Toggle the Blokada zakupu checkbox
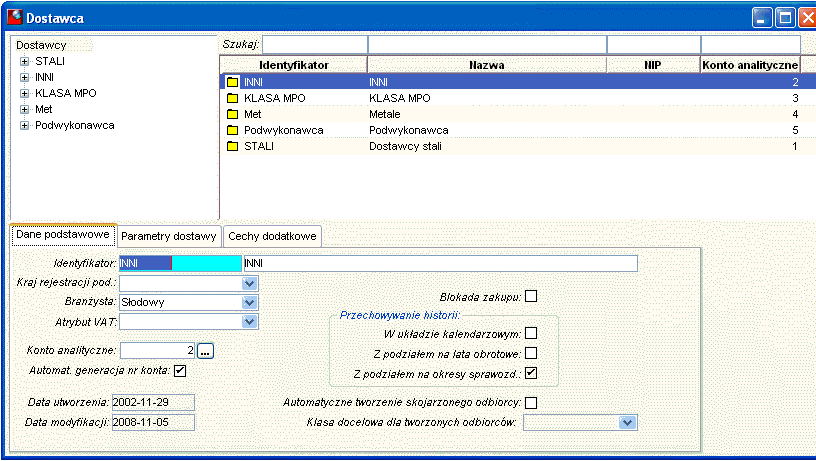The width and height of the screenshot is (816, 461). pyautogui.click(x=531, y=297)
